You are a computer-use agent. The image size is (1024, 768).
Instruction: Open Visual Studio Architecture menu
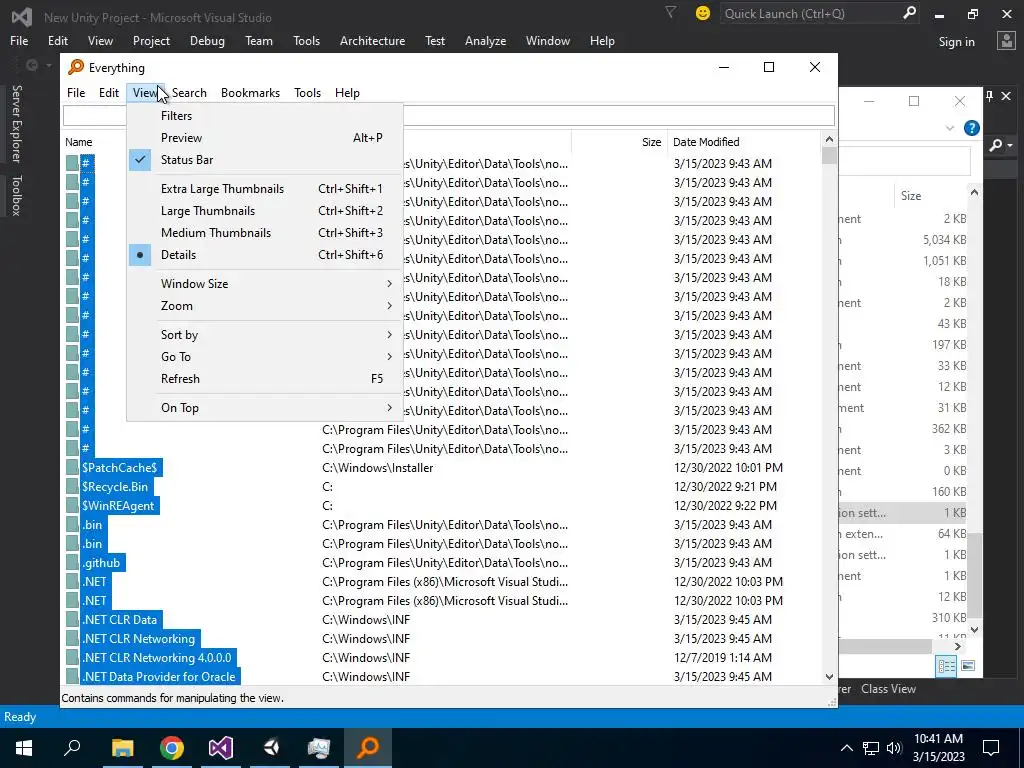372,40
